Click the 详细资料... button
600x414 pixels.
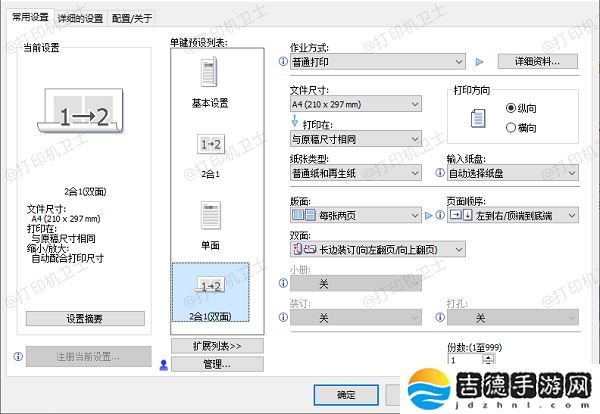(x=537, y=61)
